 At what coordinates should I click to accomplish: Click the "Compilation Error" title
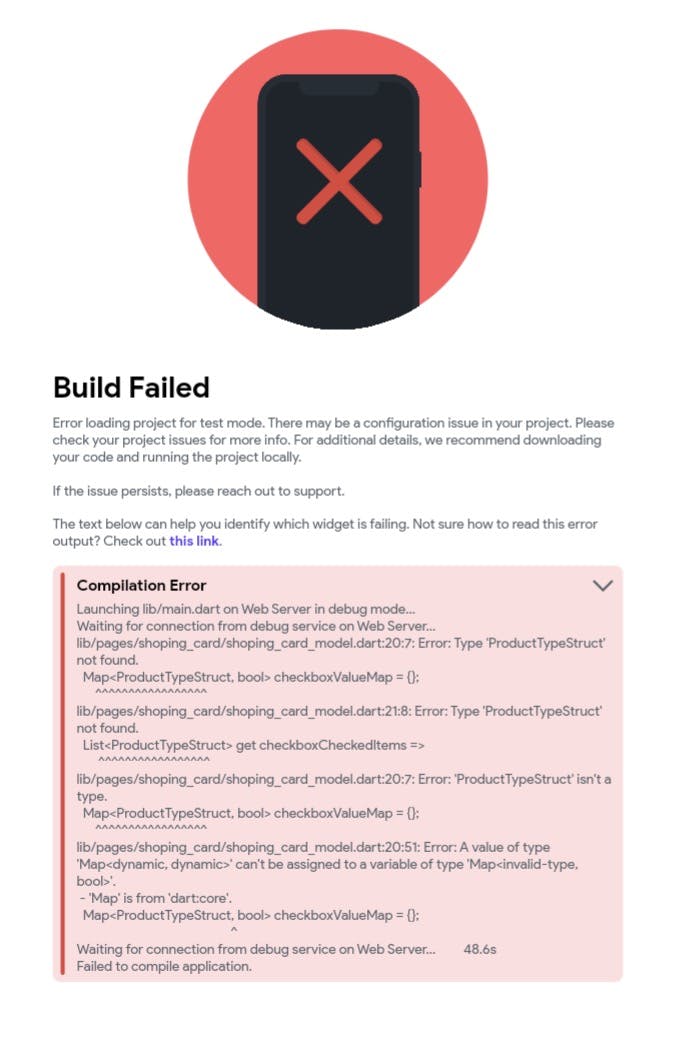(141, 586)
